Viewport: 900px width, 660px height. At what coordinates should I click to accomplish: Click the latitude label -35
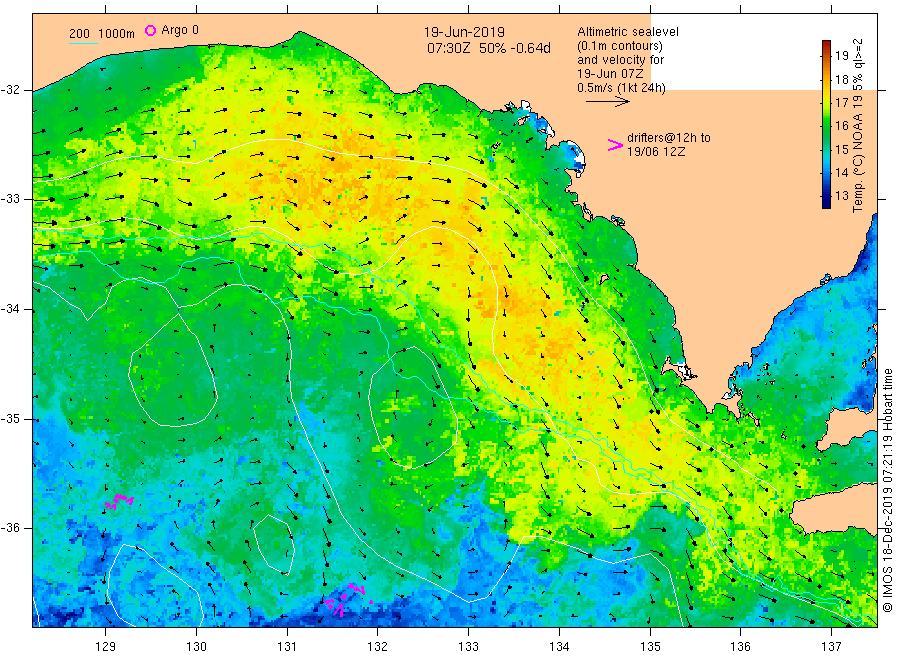[10, 419]
